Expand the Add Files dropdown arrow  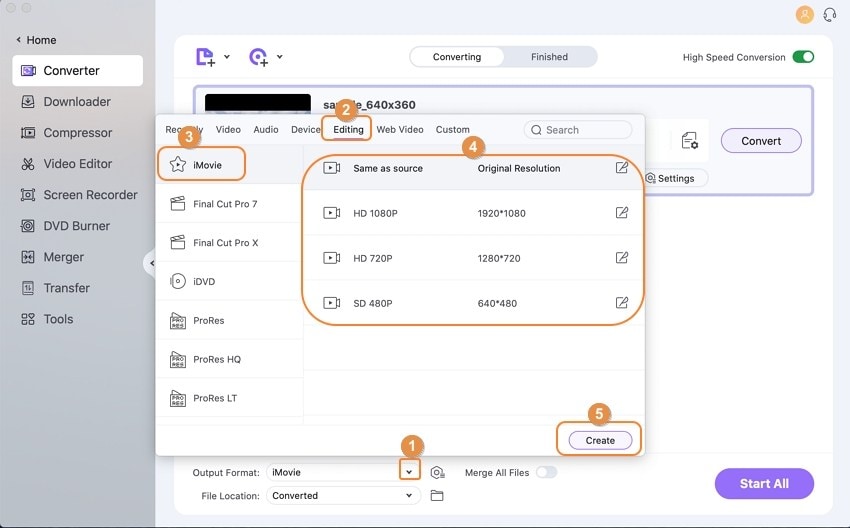coord(227,56)
